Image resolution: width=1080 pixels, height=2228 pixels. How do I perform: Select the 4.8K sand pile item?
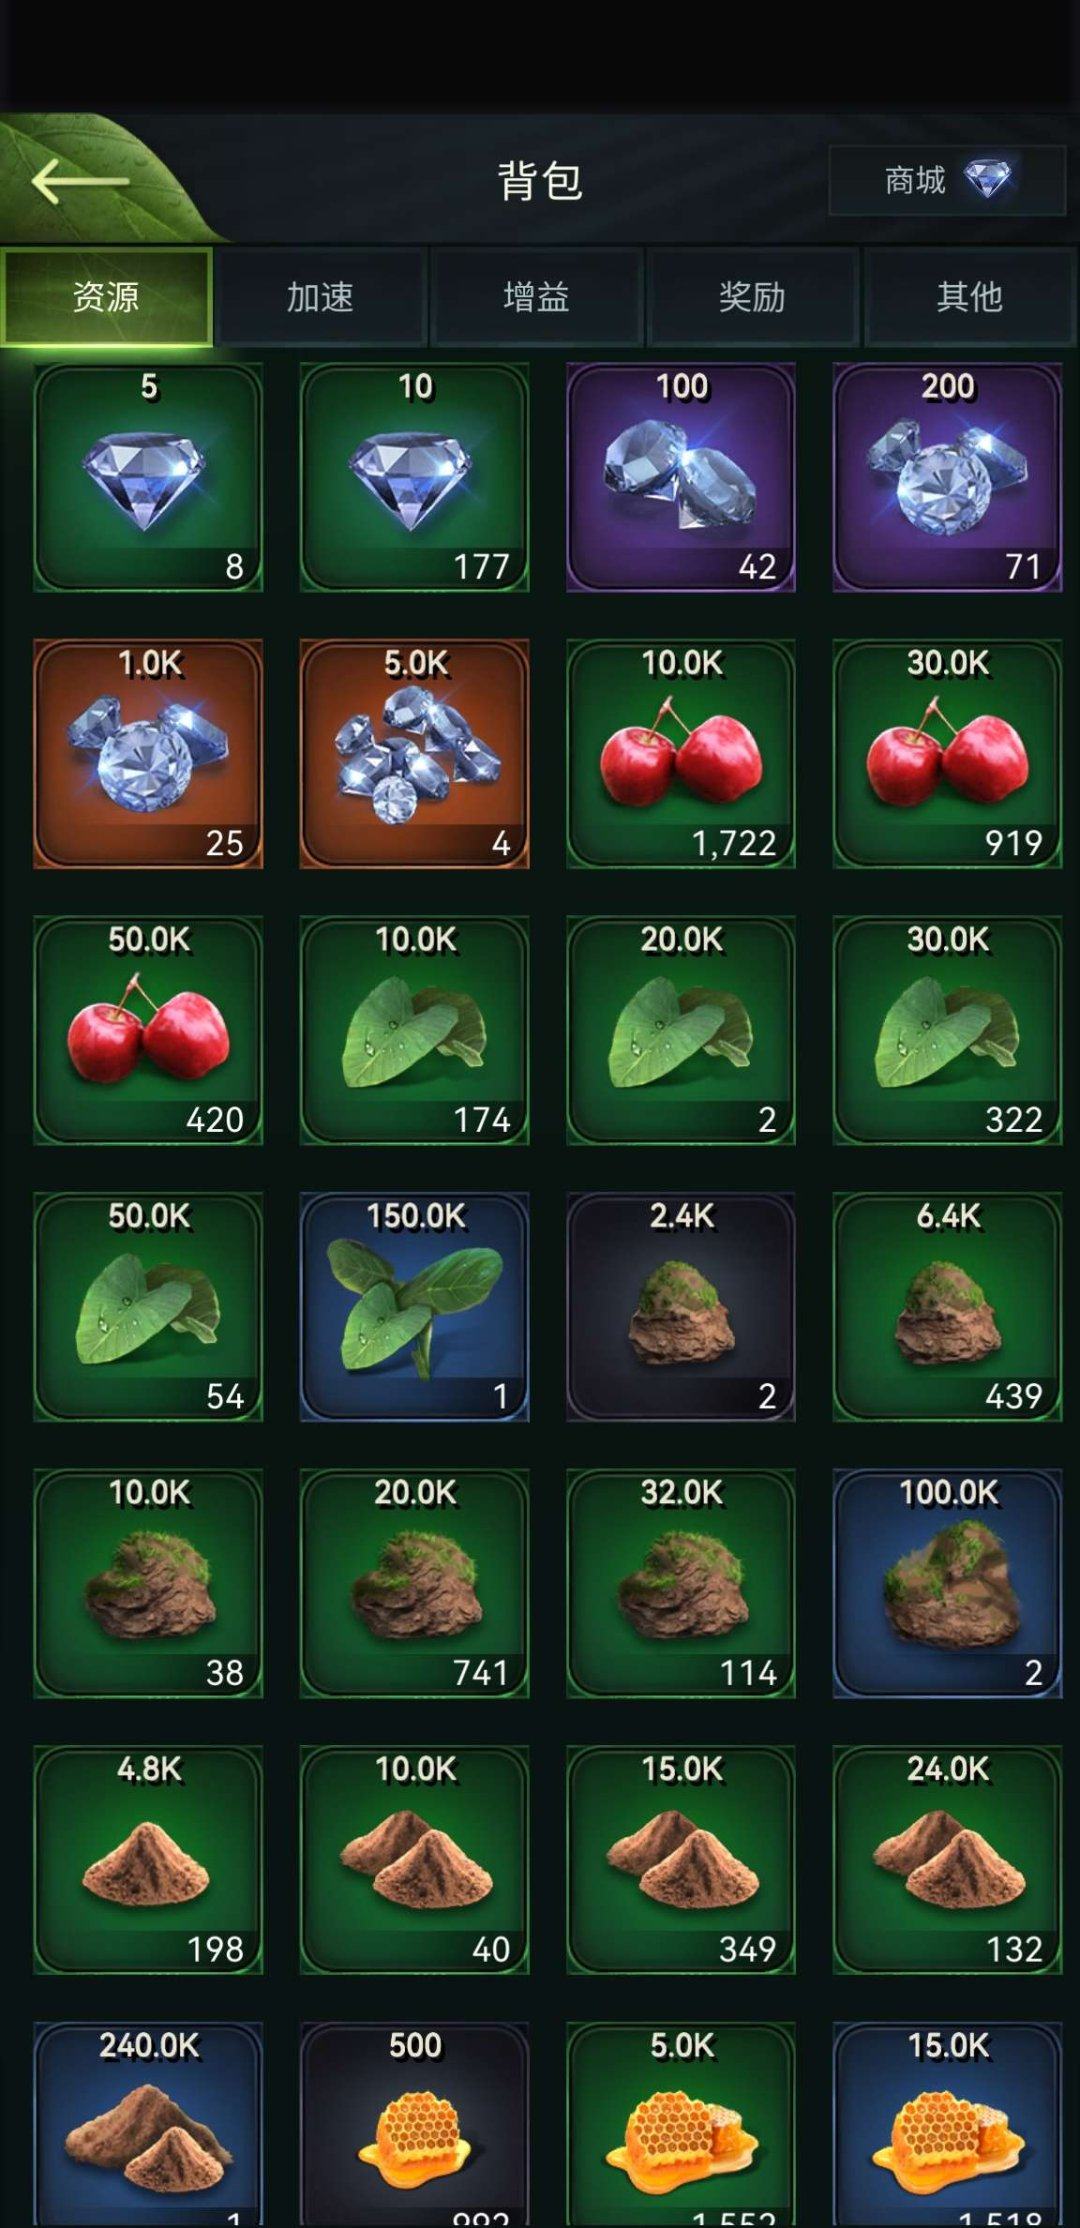[148, 1860]
